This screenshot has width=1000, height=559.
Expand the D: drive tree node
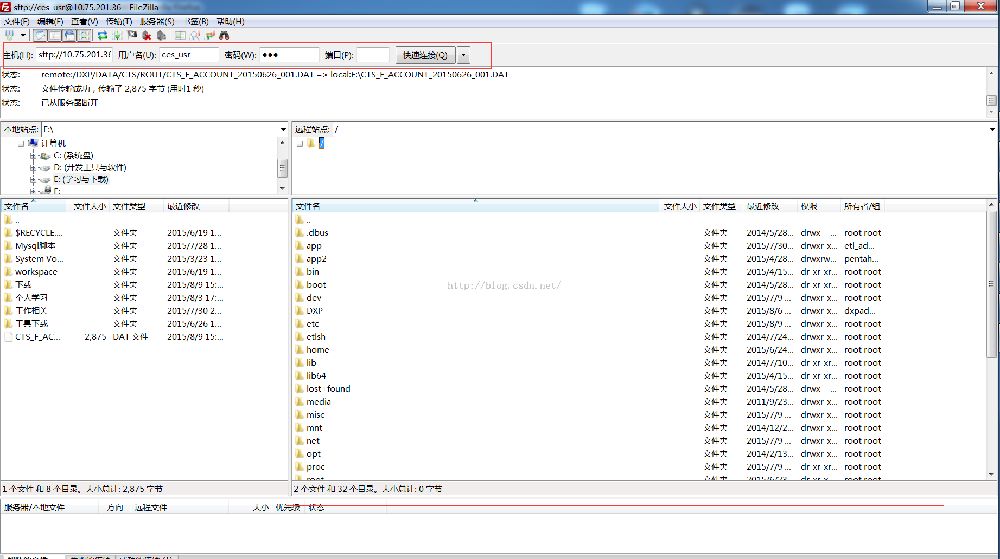tap(32, 168)
